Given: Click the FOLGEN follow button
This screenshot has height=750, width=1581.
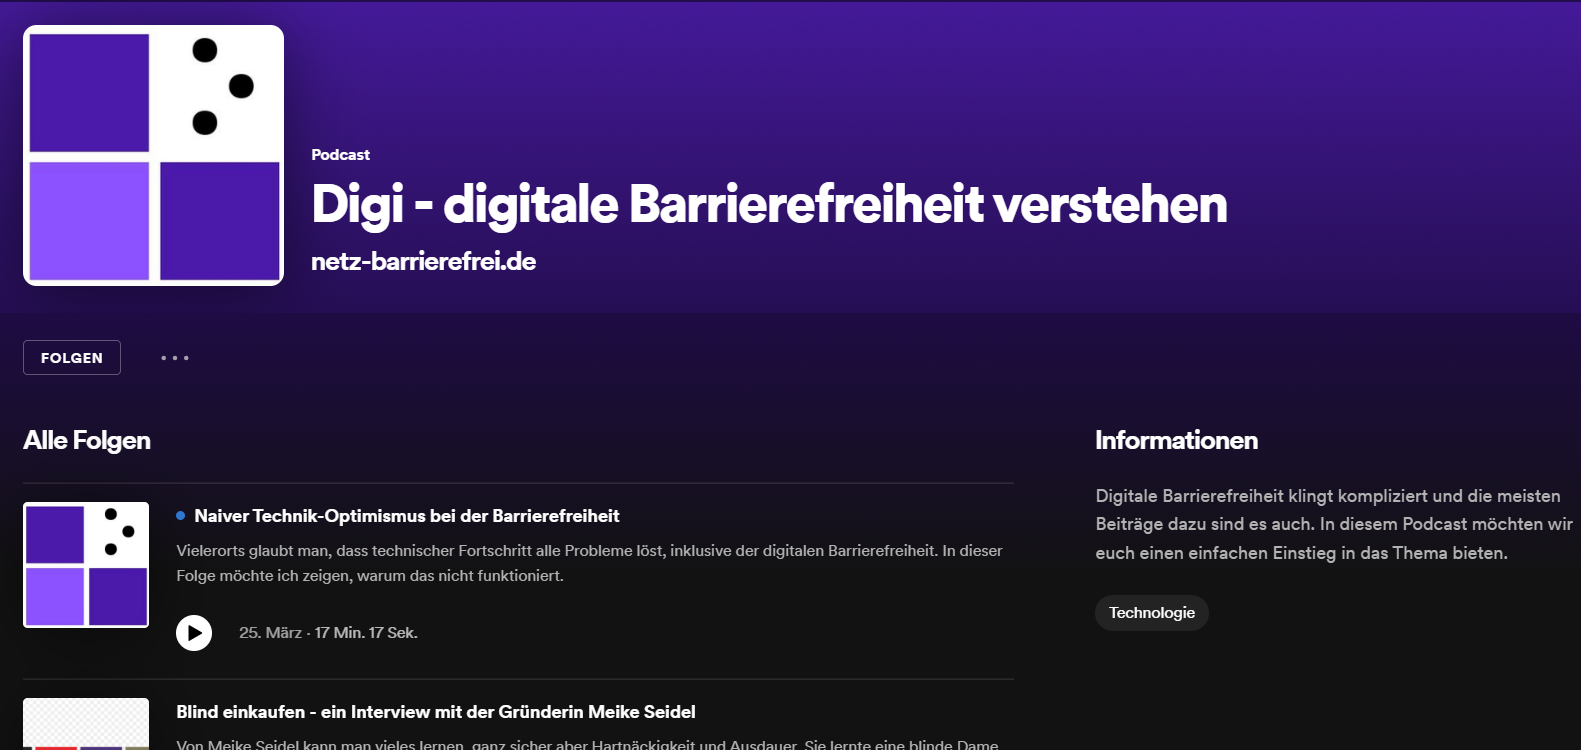Looking at the screenshot, I should tap(72, 358).
